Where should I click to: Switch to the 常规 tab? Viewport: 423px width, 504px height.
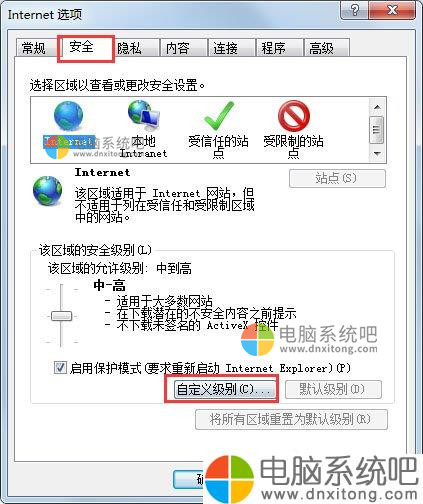[x=34, y=48]
